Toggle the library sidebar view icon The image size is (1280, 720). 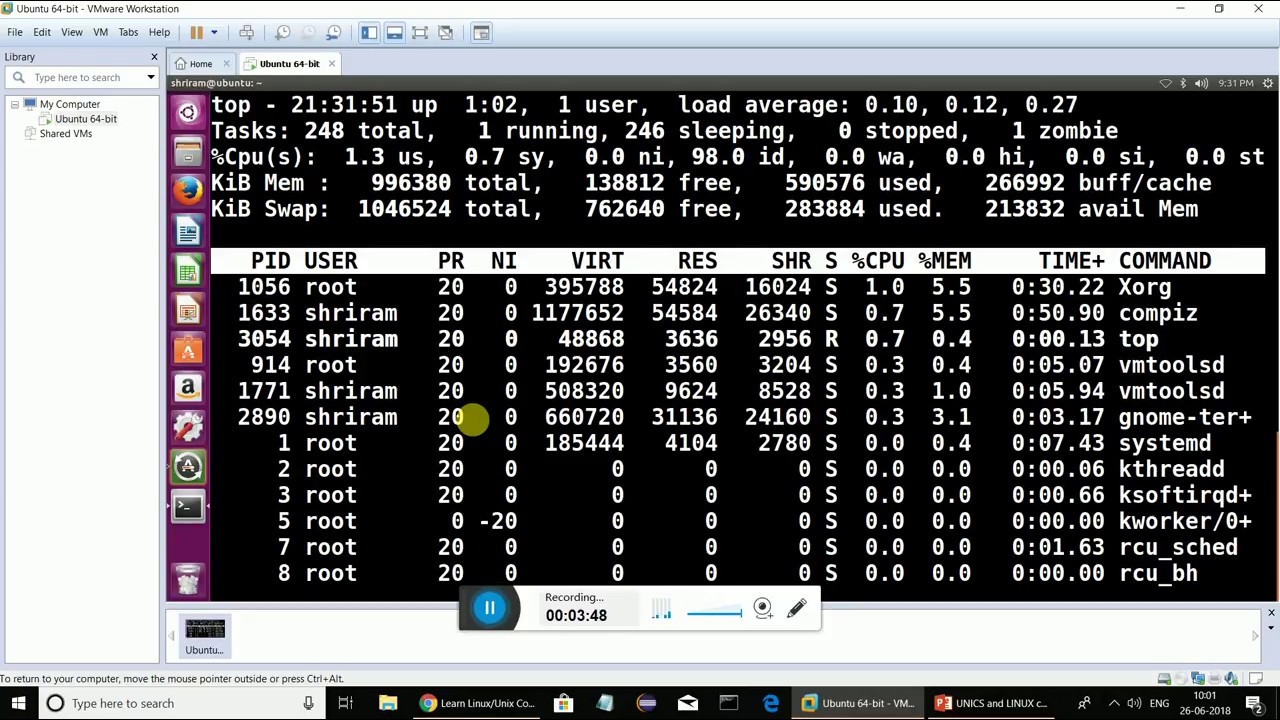[369, 33]
